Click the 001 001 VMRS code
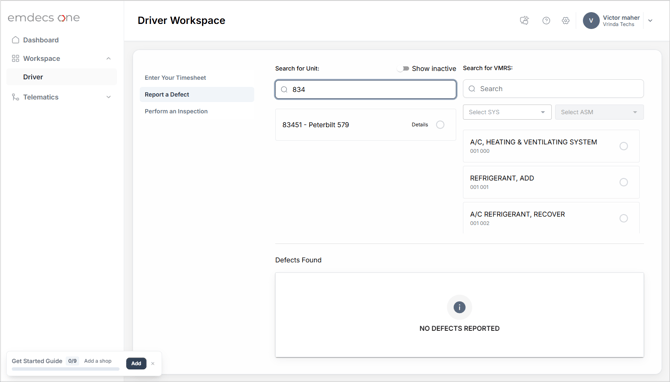Image resolution: width=670 pixels, height=382 pixels. click(479, 187)
